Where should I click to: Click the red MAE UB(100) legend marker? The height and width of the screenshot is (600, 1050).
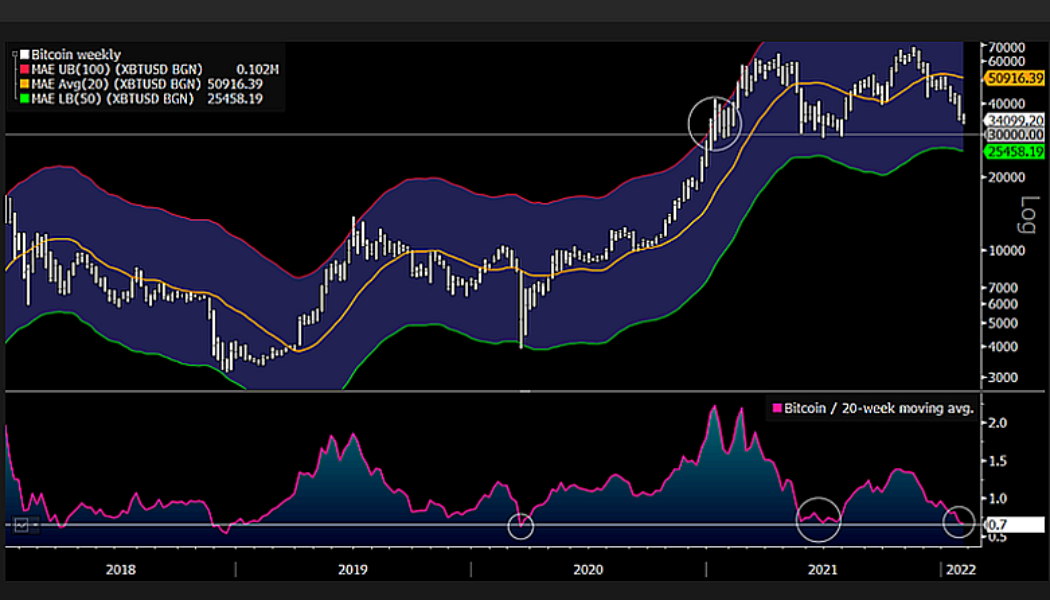(24, 70)
